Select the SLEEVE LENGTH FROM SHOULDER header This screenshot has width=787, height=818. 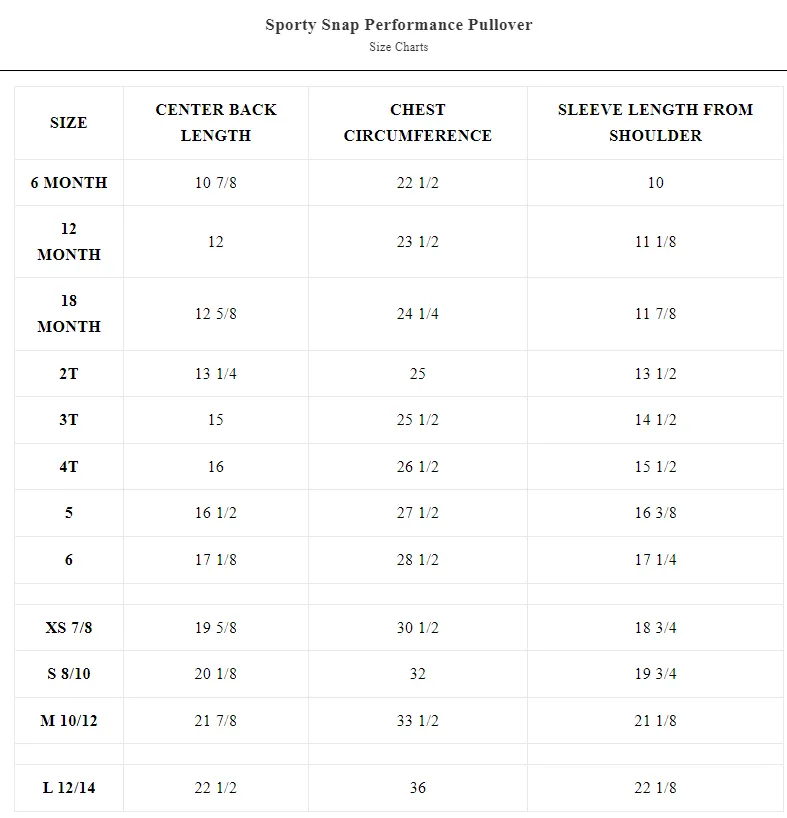tap(656, 123)
